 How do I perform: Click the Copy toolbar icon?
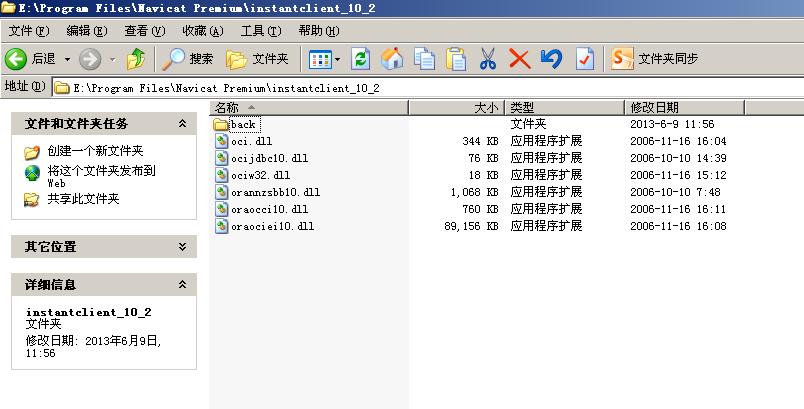point(425,59)
